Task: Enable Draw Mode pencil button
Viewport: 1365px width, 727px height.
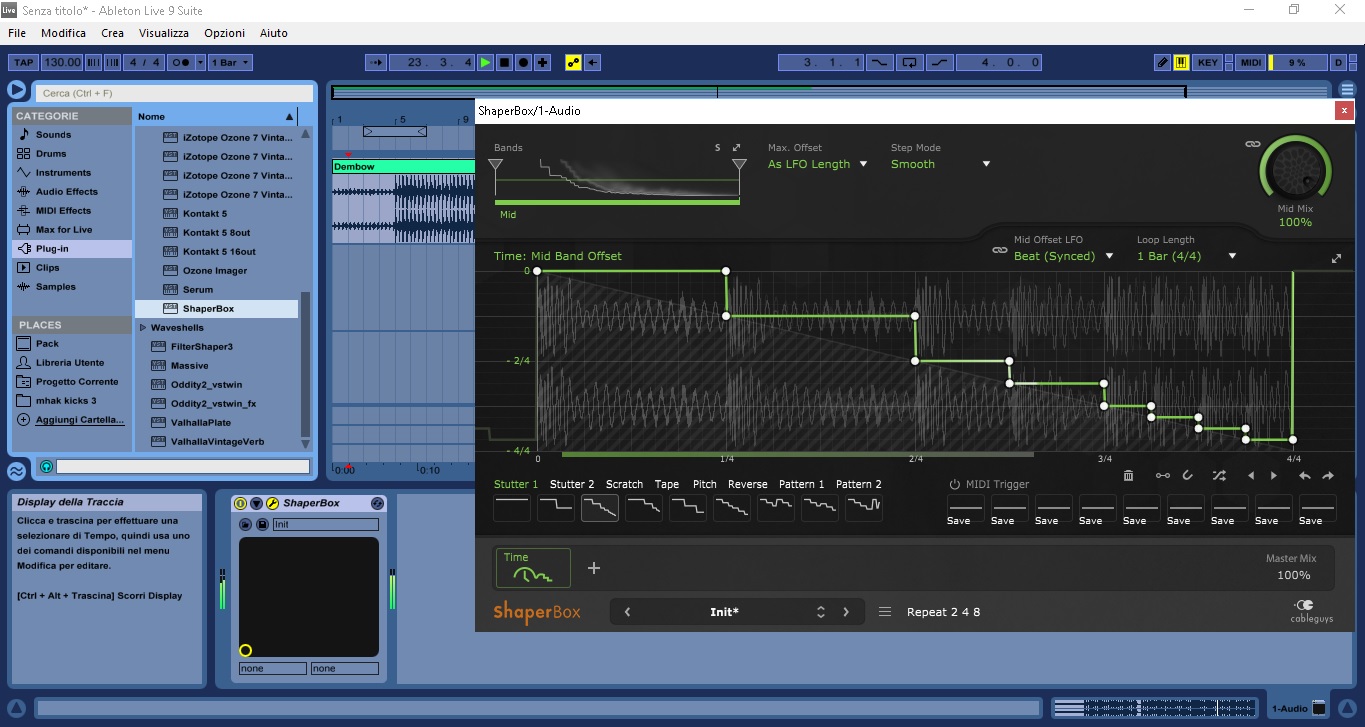Action: point(1162,62)
